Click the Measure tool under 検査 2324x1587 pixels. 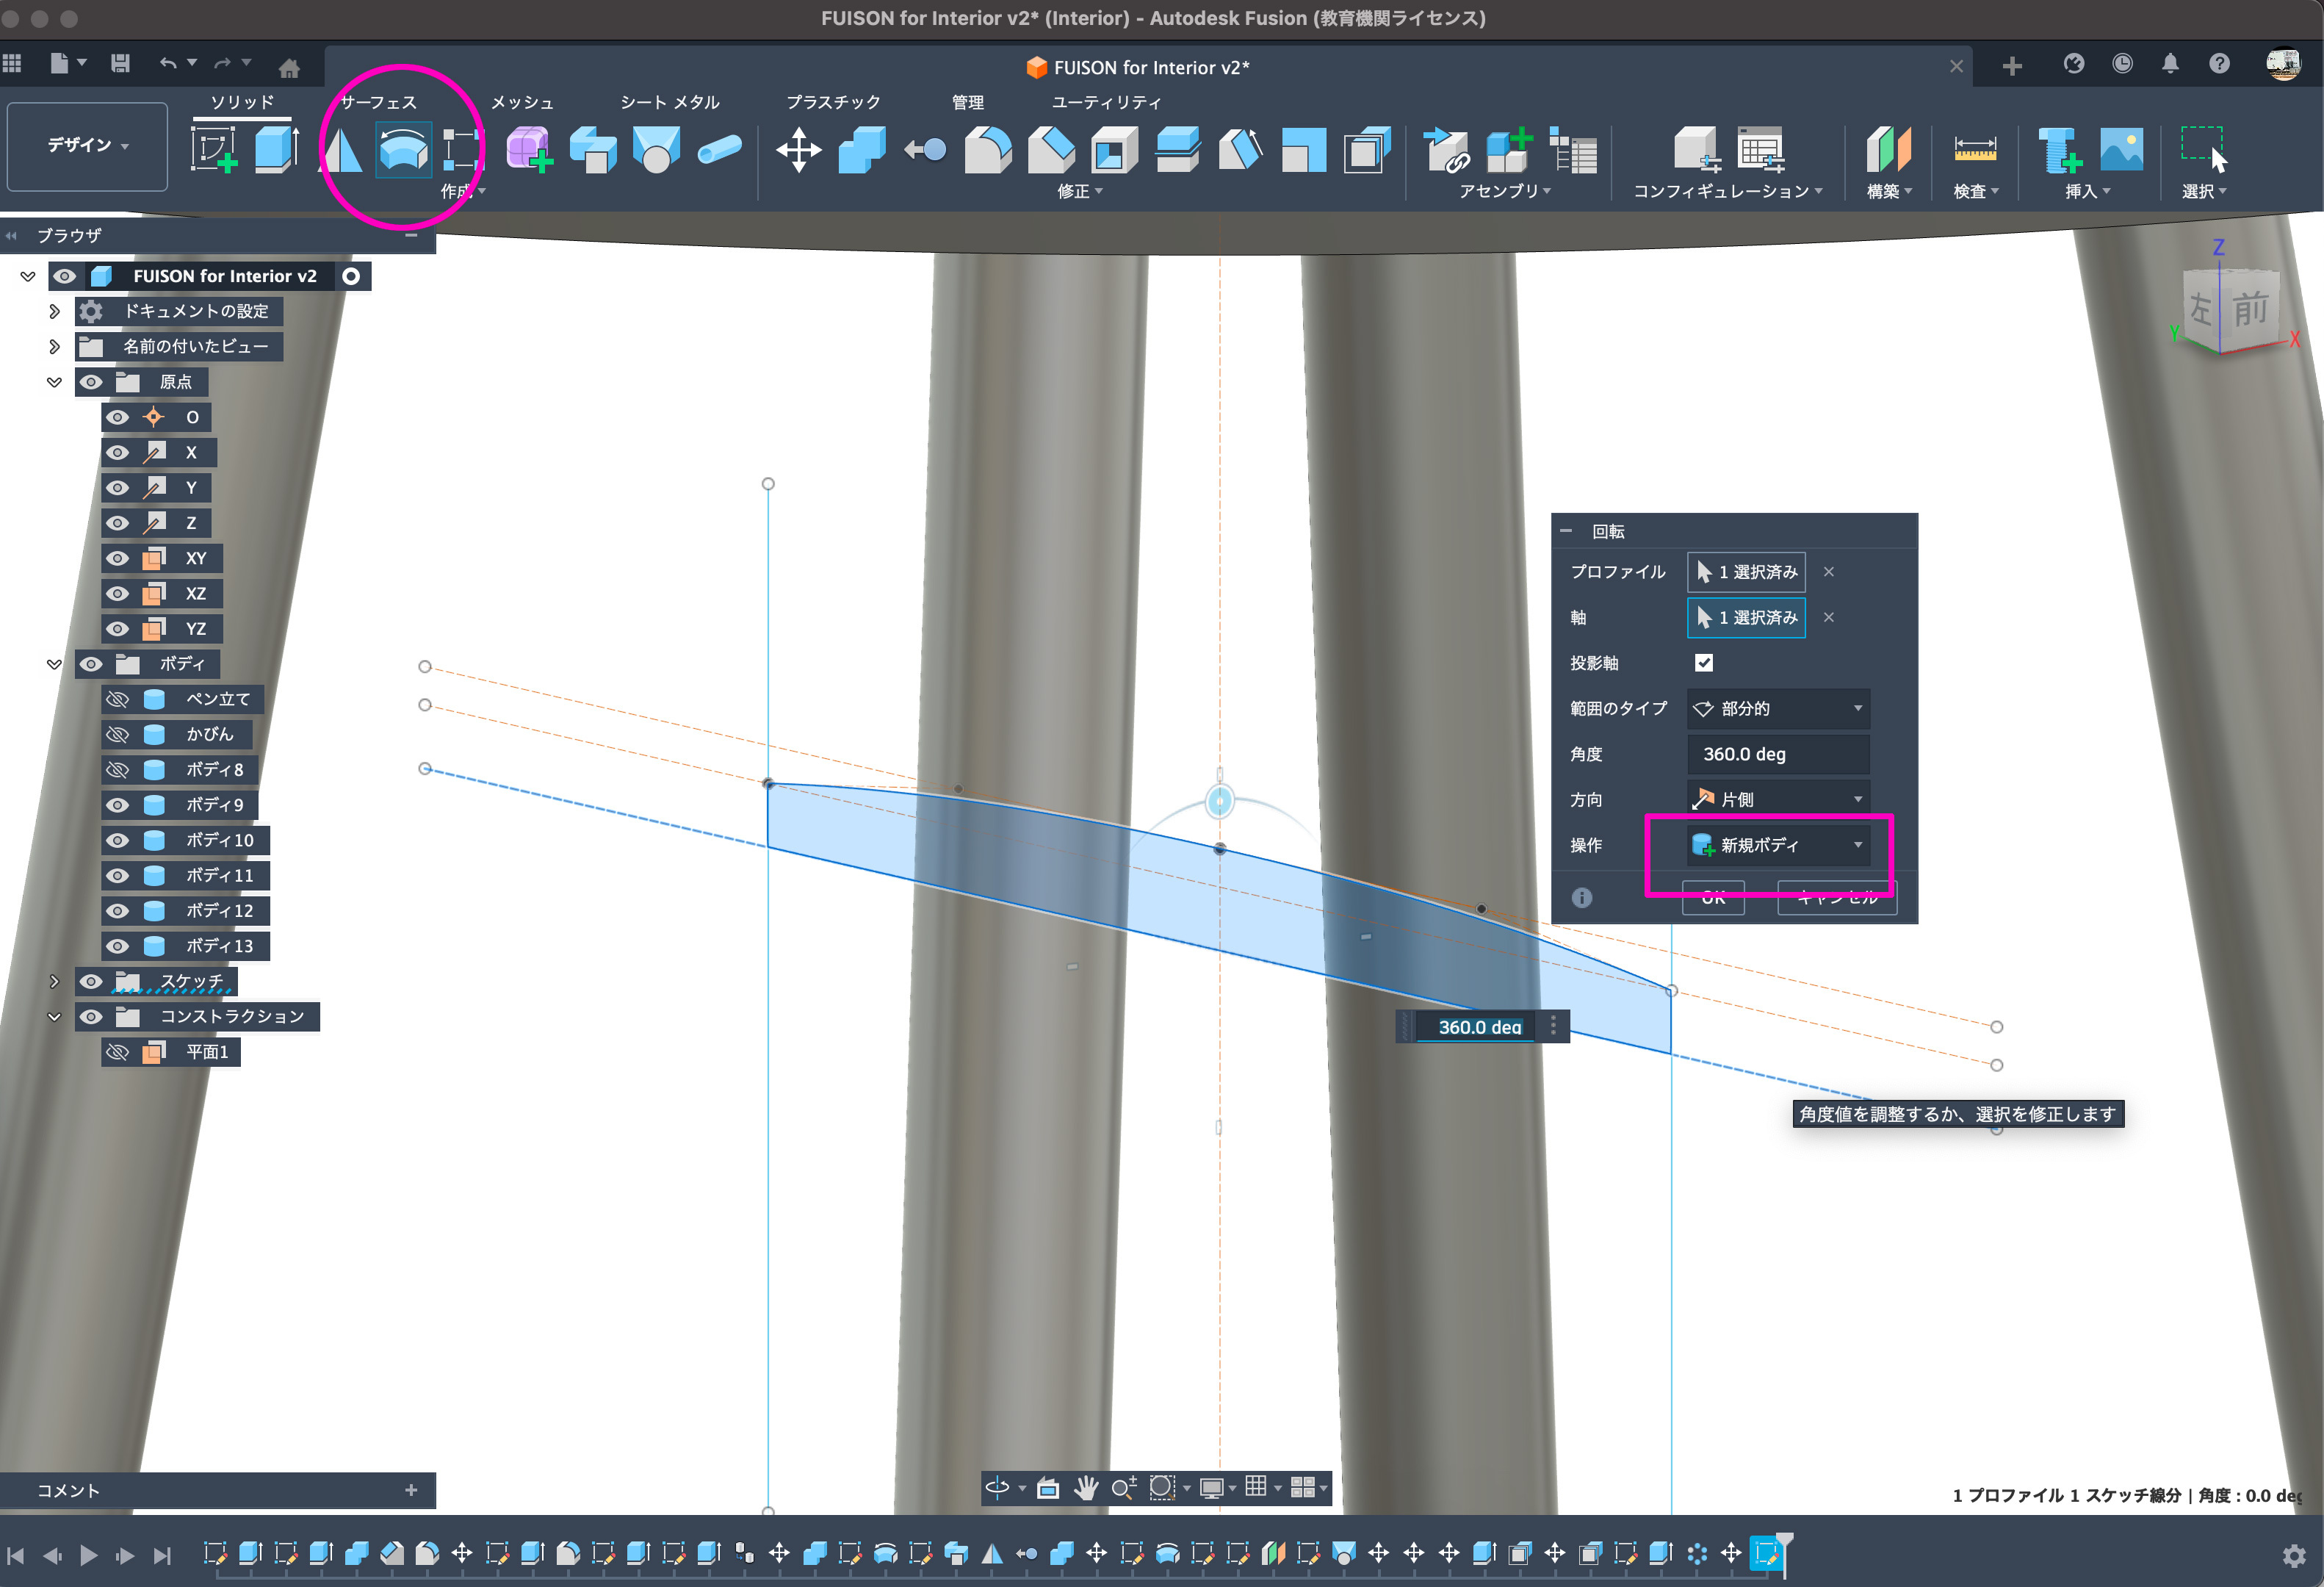[1974, 150]
